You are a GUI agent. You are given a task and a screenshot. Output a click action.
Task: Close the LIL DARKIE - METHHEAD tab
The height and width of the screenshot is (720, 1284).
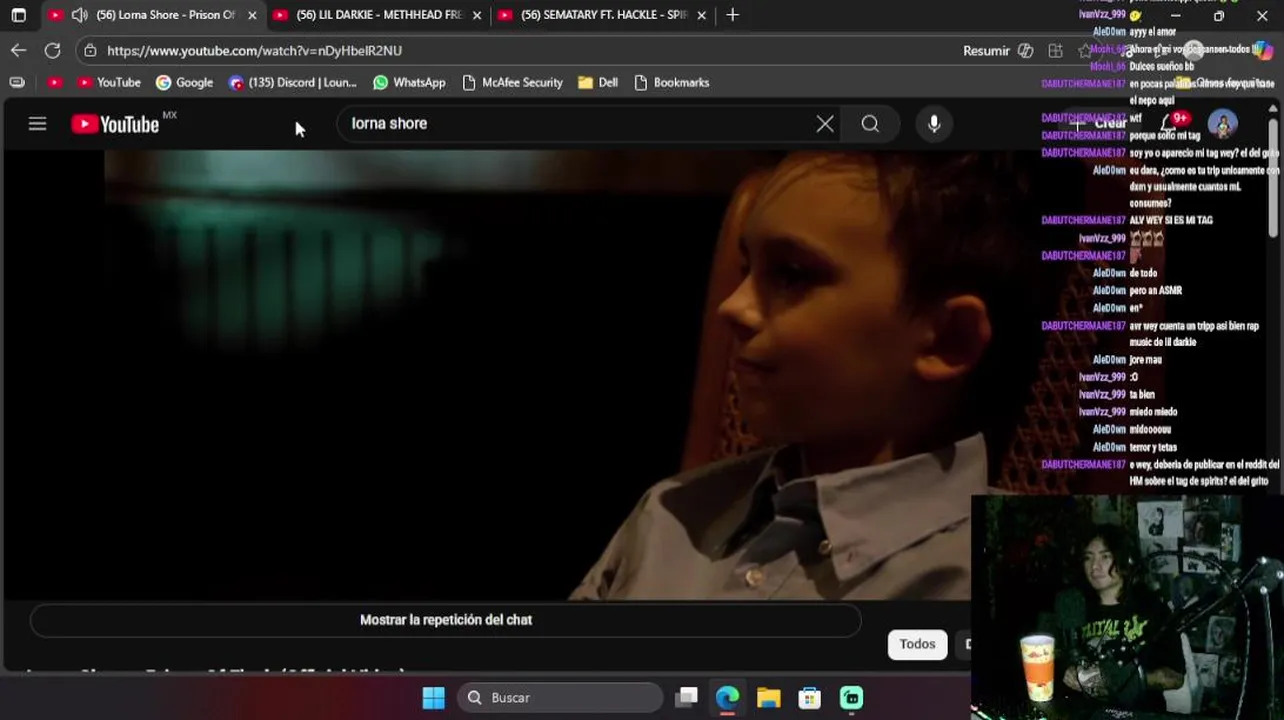pos(477,15)
